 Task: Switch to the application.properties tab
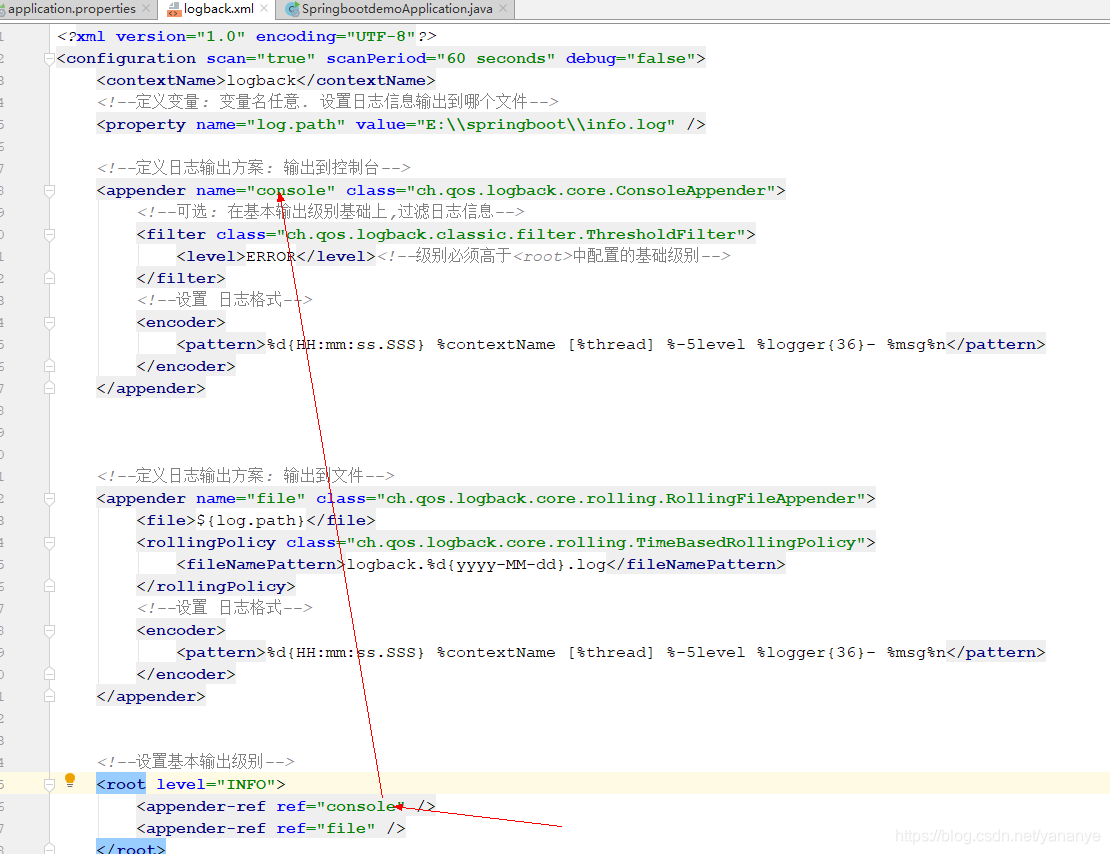(x=71, y=8)
